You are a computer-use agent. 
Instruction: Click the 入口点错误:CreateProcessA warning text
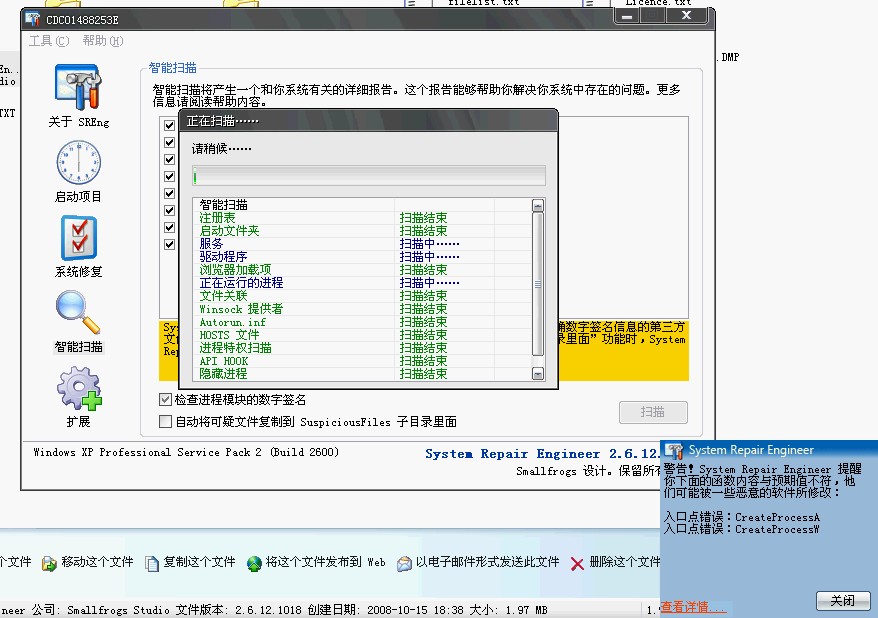pos(741,517)
